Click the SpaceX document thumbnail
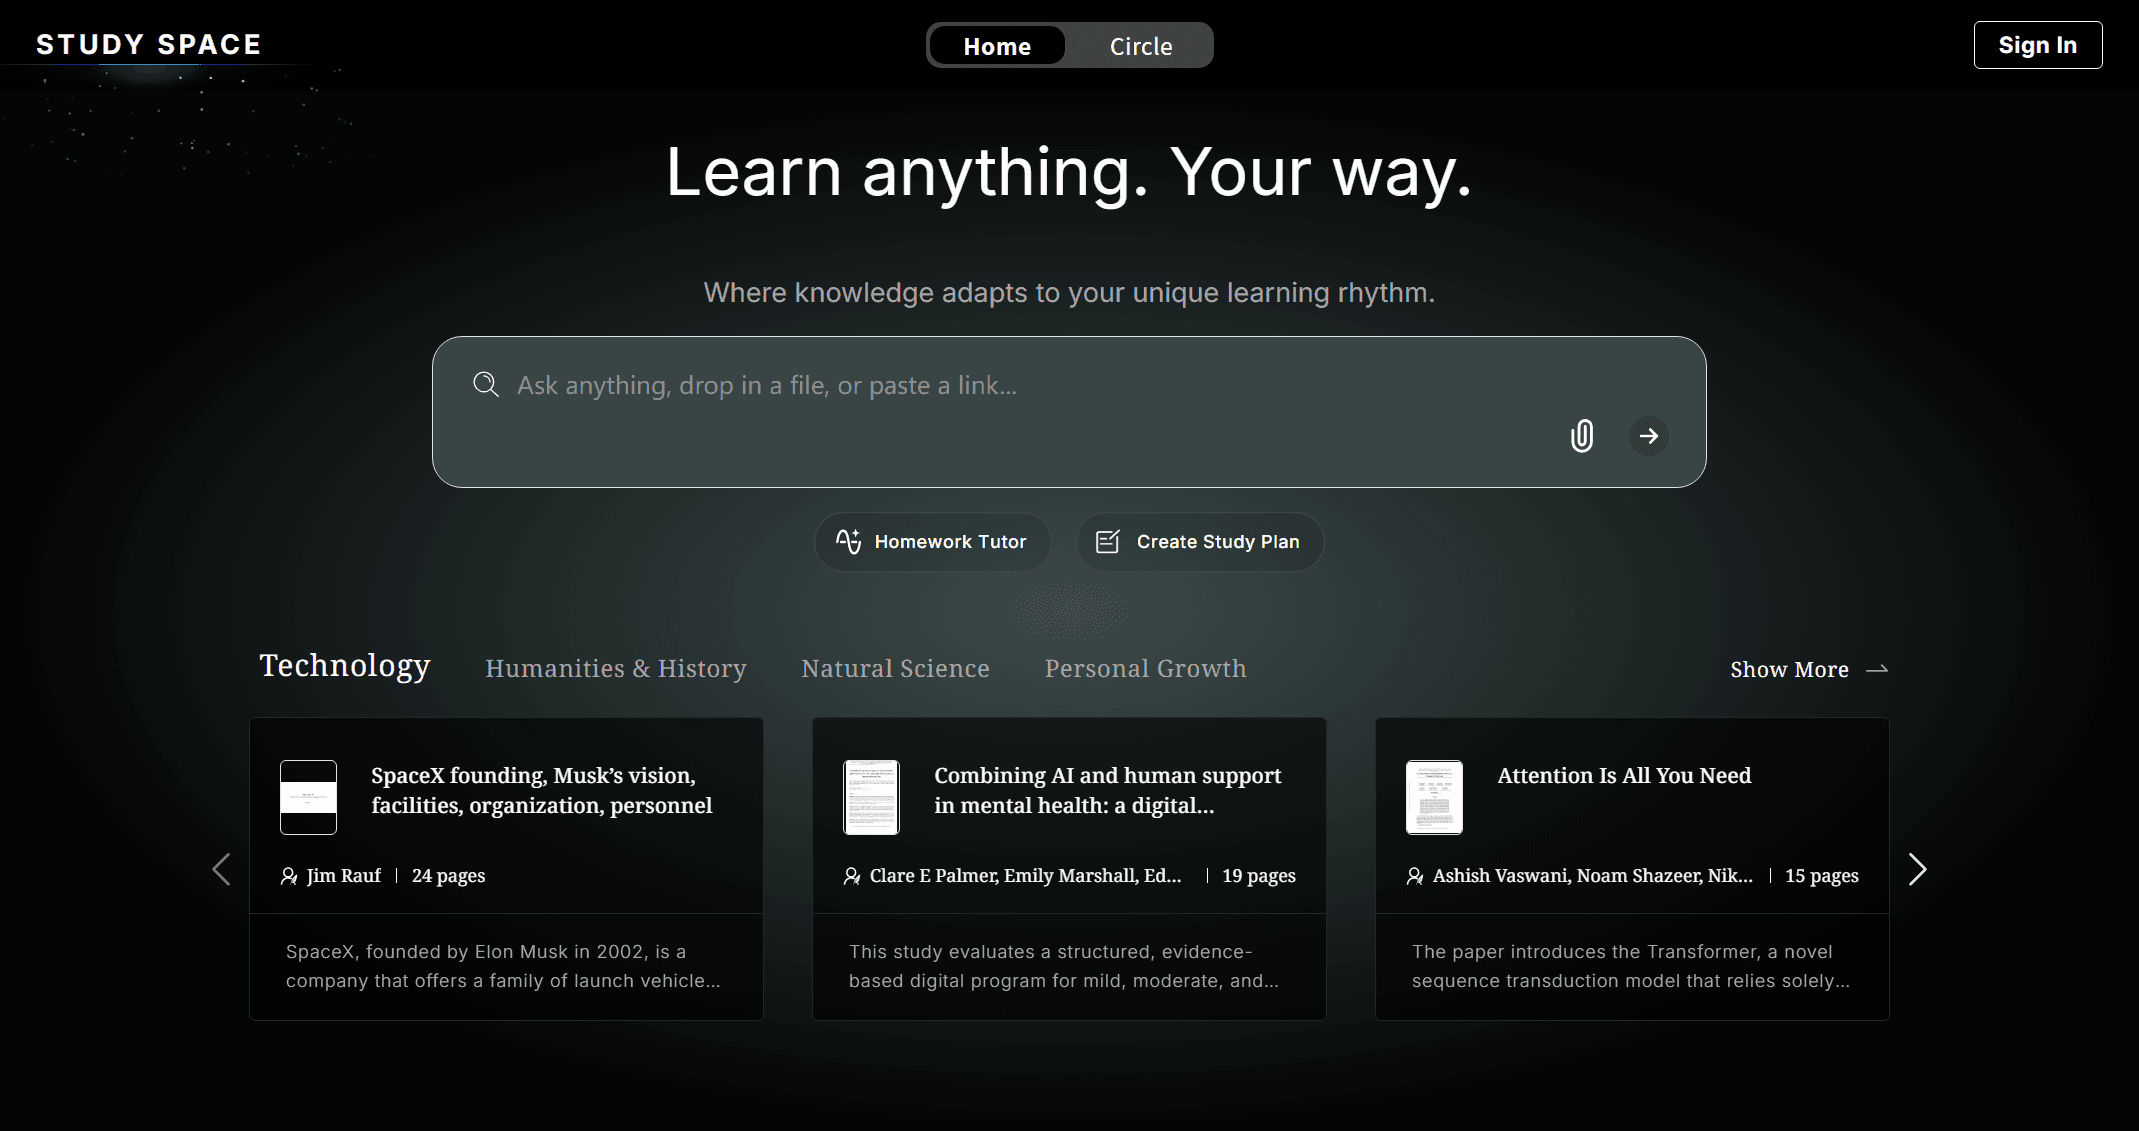Viewport: 2139px width, 1131px height. pyautogui.click(x=308, y=797)
